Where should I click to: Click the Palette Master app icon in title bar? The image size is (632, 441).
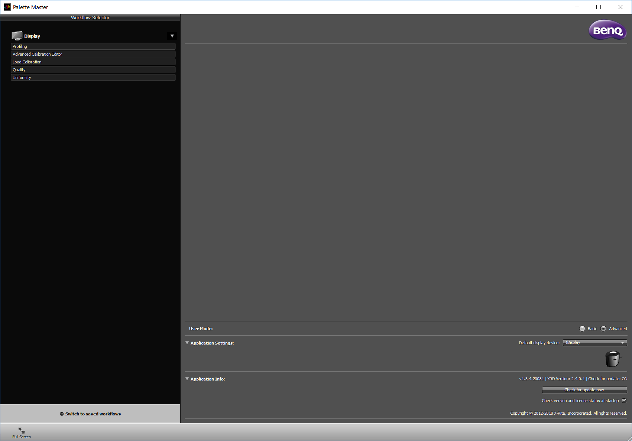(x=7, y=7)
